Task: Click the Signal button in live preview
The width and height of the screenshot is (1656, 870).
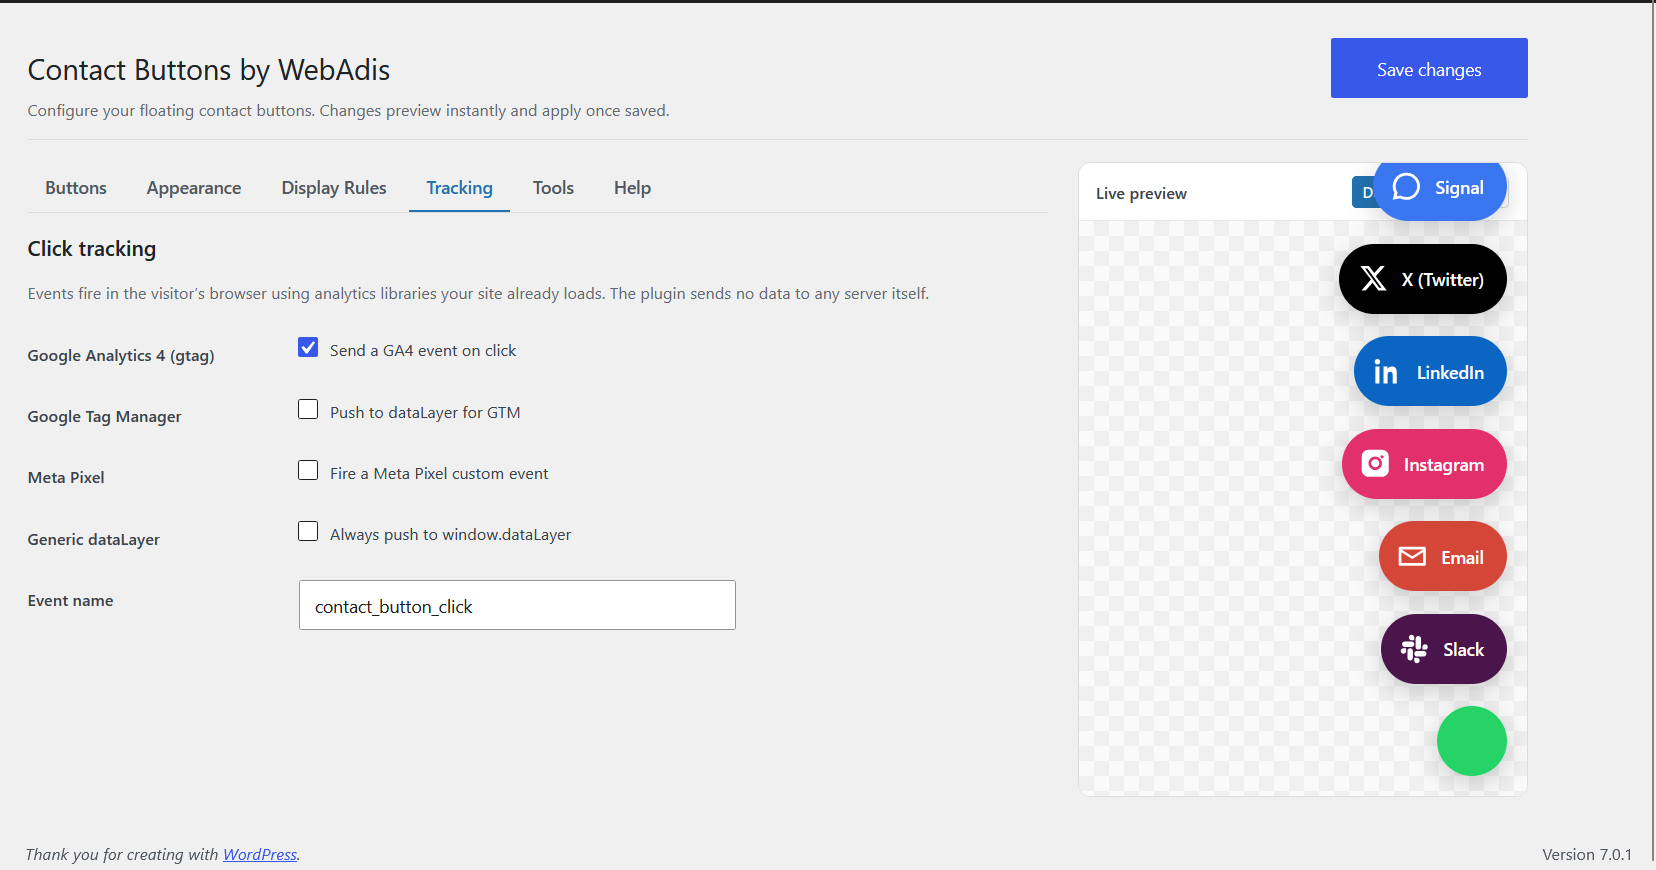Action: point(1440,190)
